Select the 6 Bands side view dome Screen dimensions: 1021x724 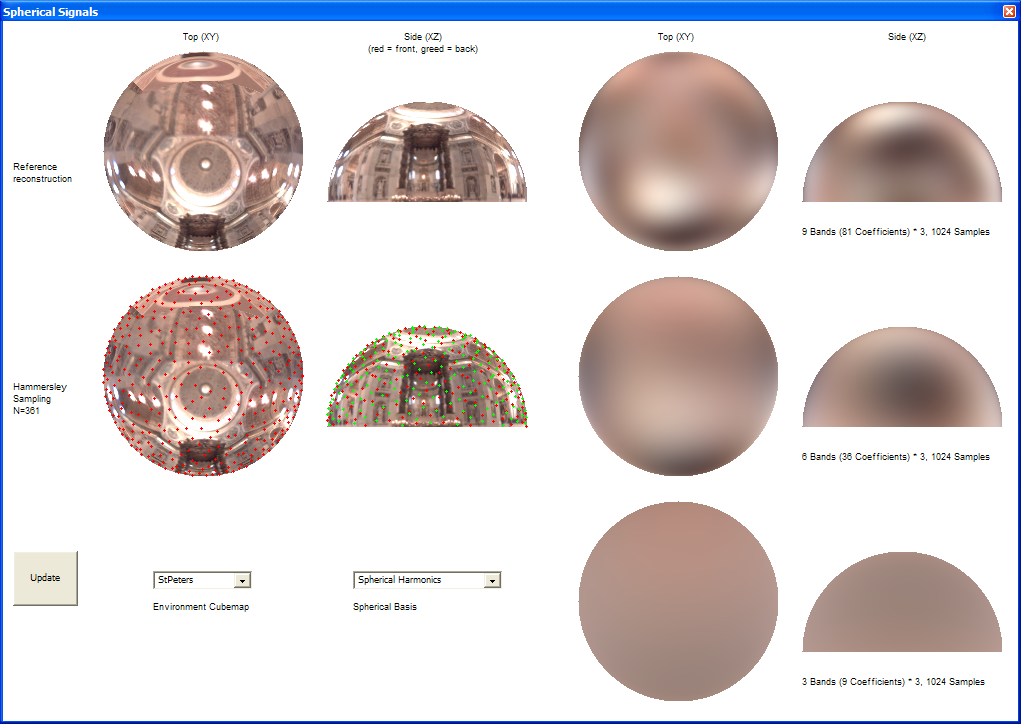pos(902,377)
